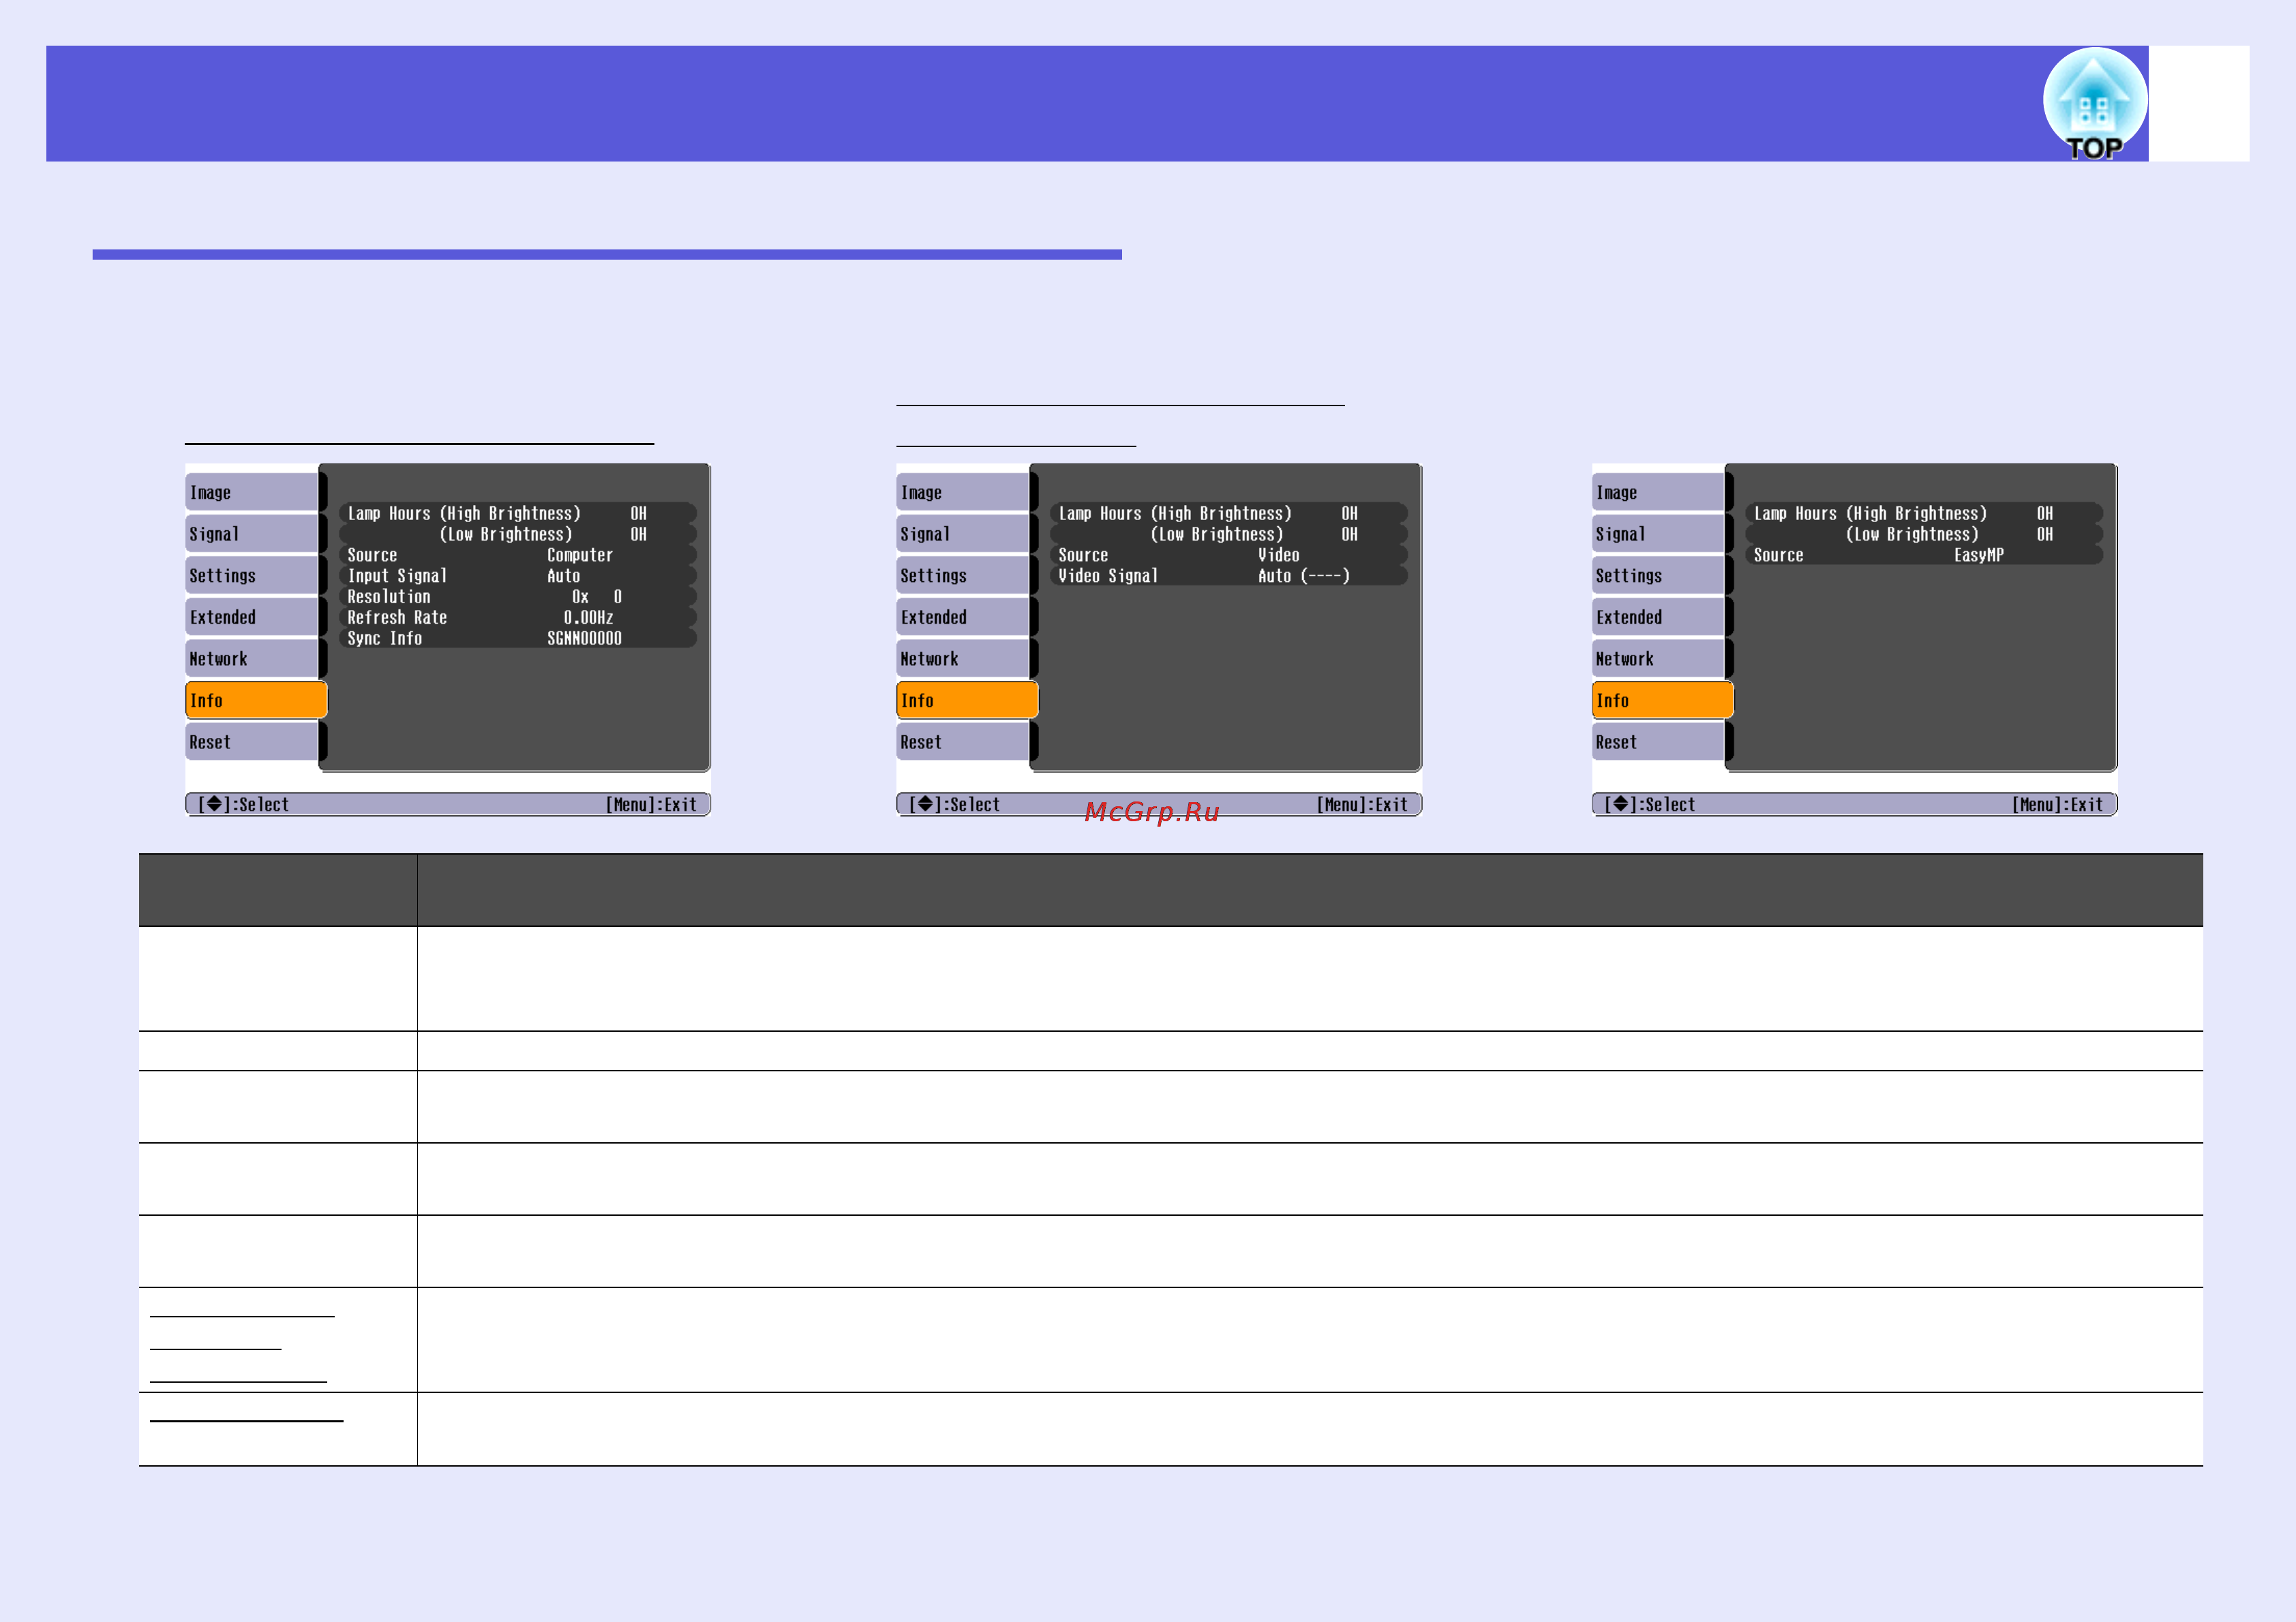Click Lamp Hours High Brightness in EasyMP-source menu
The image size is (2296, 1622).
point(1924,513)
